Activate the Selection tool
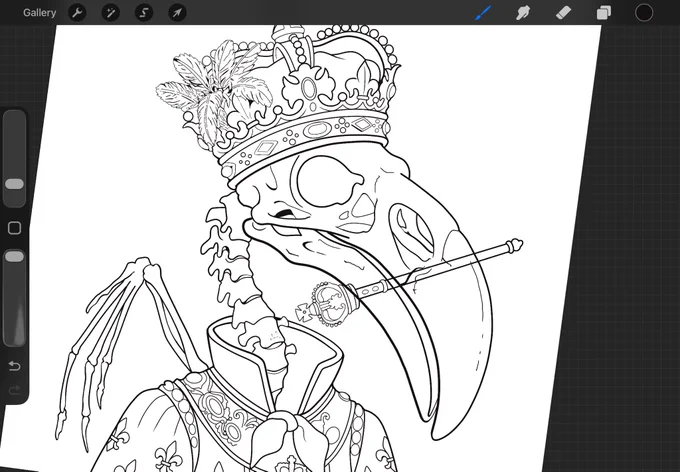The height and width of the screenshot is (472, 680). point(144,13)
